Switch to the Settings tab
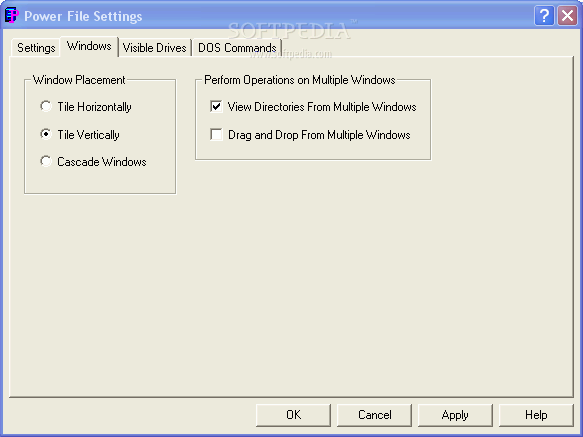 pos(36,48)
